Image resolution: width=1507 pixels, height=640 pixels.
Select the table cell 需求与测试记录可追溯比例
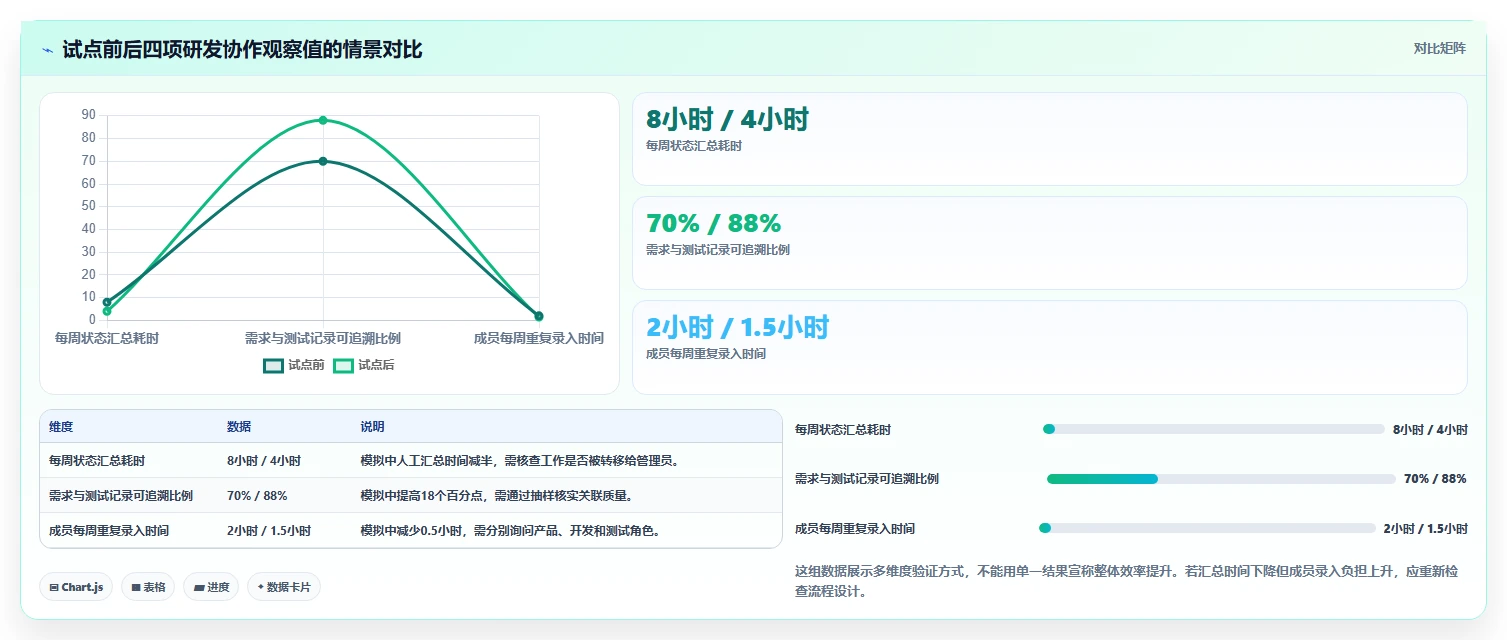pos(121,496)
